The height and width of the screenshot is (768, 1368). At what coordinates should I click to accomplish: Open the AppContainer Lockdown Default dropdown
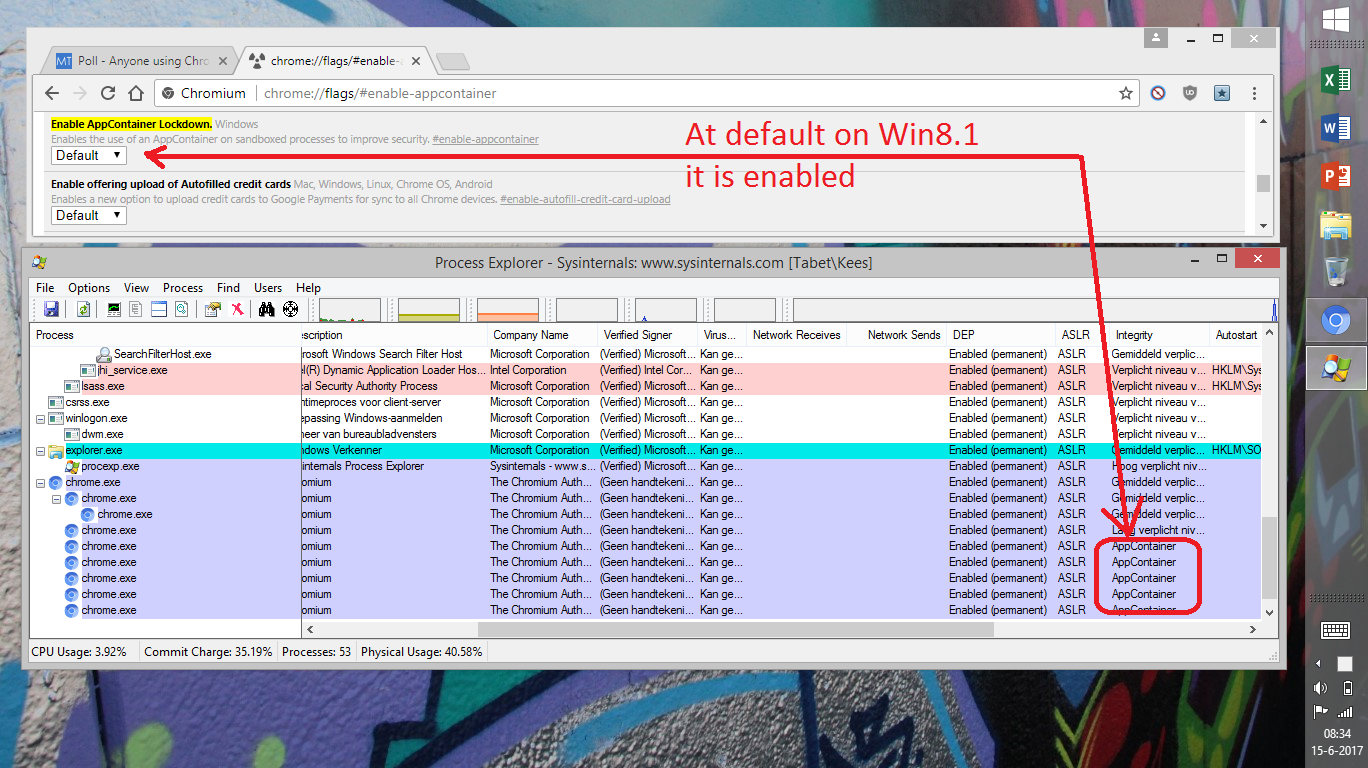[x=88, y=155]
